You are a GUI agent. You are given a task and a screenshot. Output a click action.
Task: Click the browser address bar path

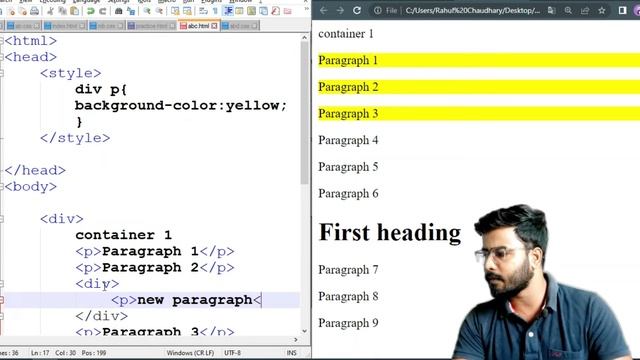473,10
